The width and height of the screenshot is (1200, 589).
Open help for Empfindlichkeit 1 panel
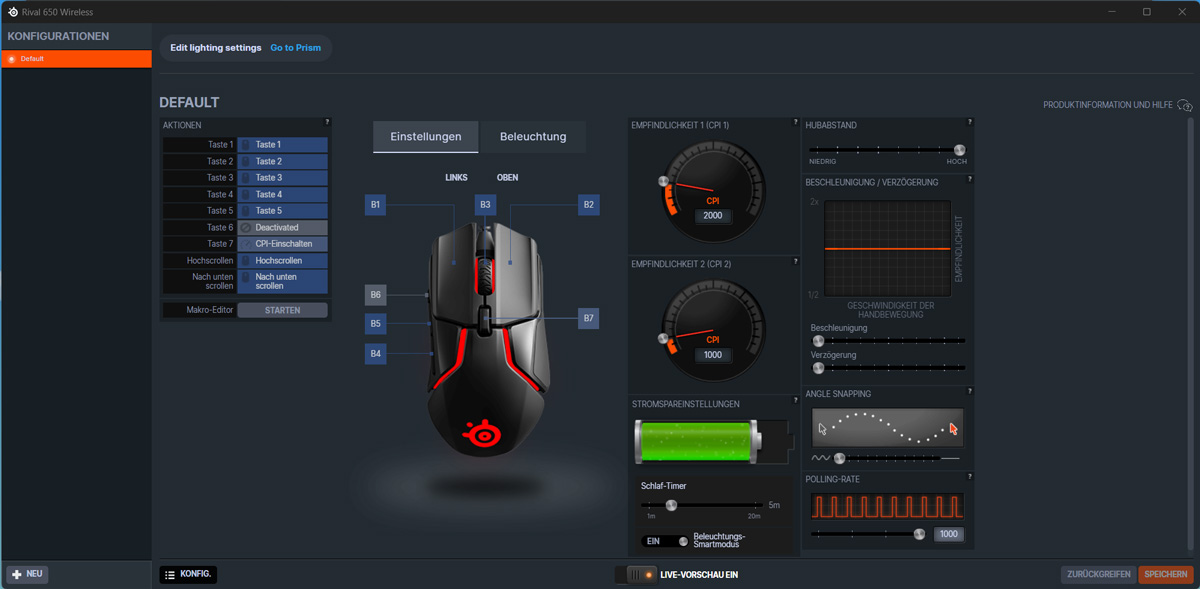click(x=796, y=122)
